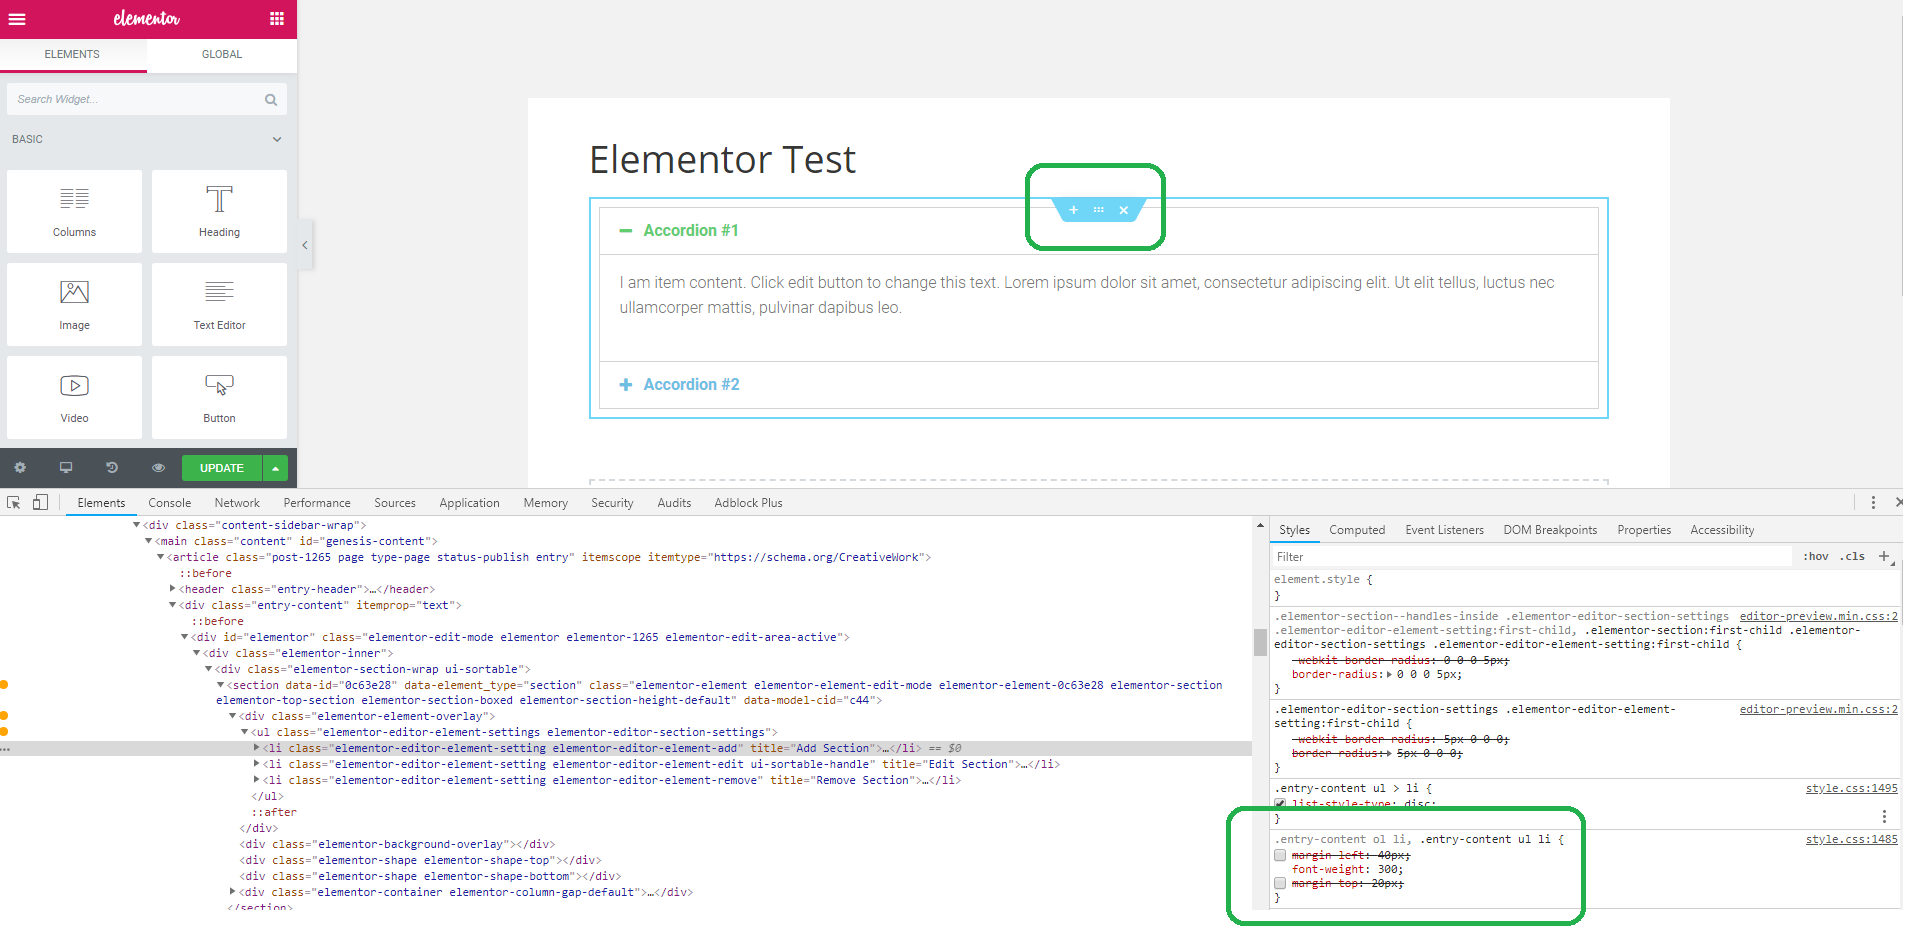Open the Sources DevTools tab
This screenshot has height=930, width=1905.
[x=395, y=503]
